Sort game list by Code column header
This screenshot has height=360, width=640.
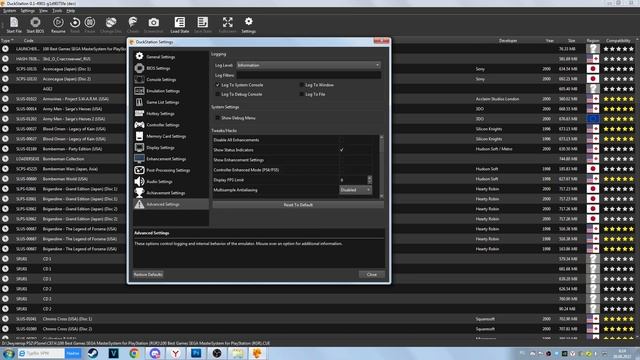click(x=28, y=40)
